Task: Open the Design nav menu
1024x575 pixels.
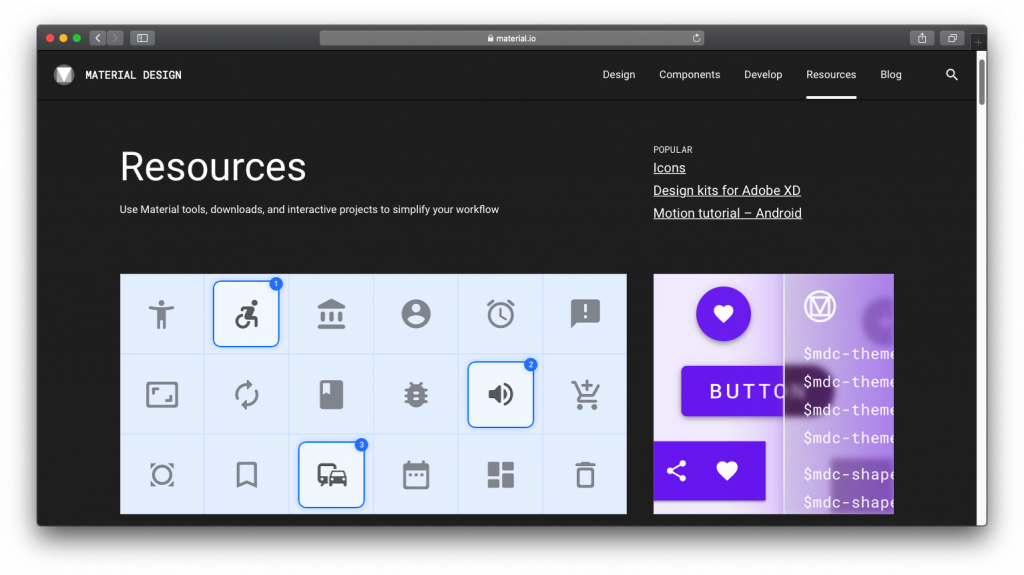Action: [618, 74]
